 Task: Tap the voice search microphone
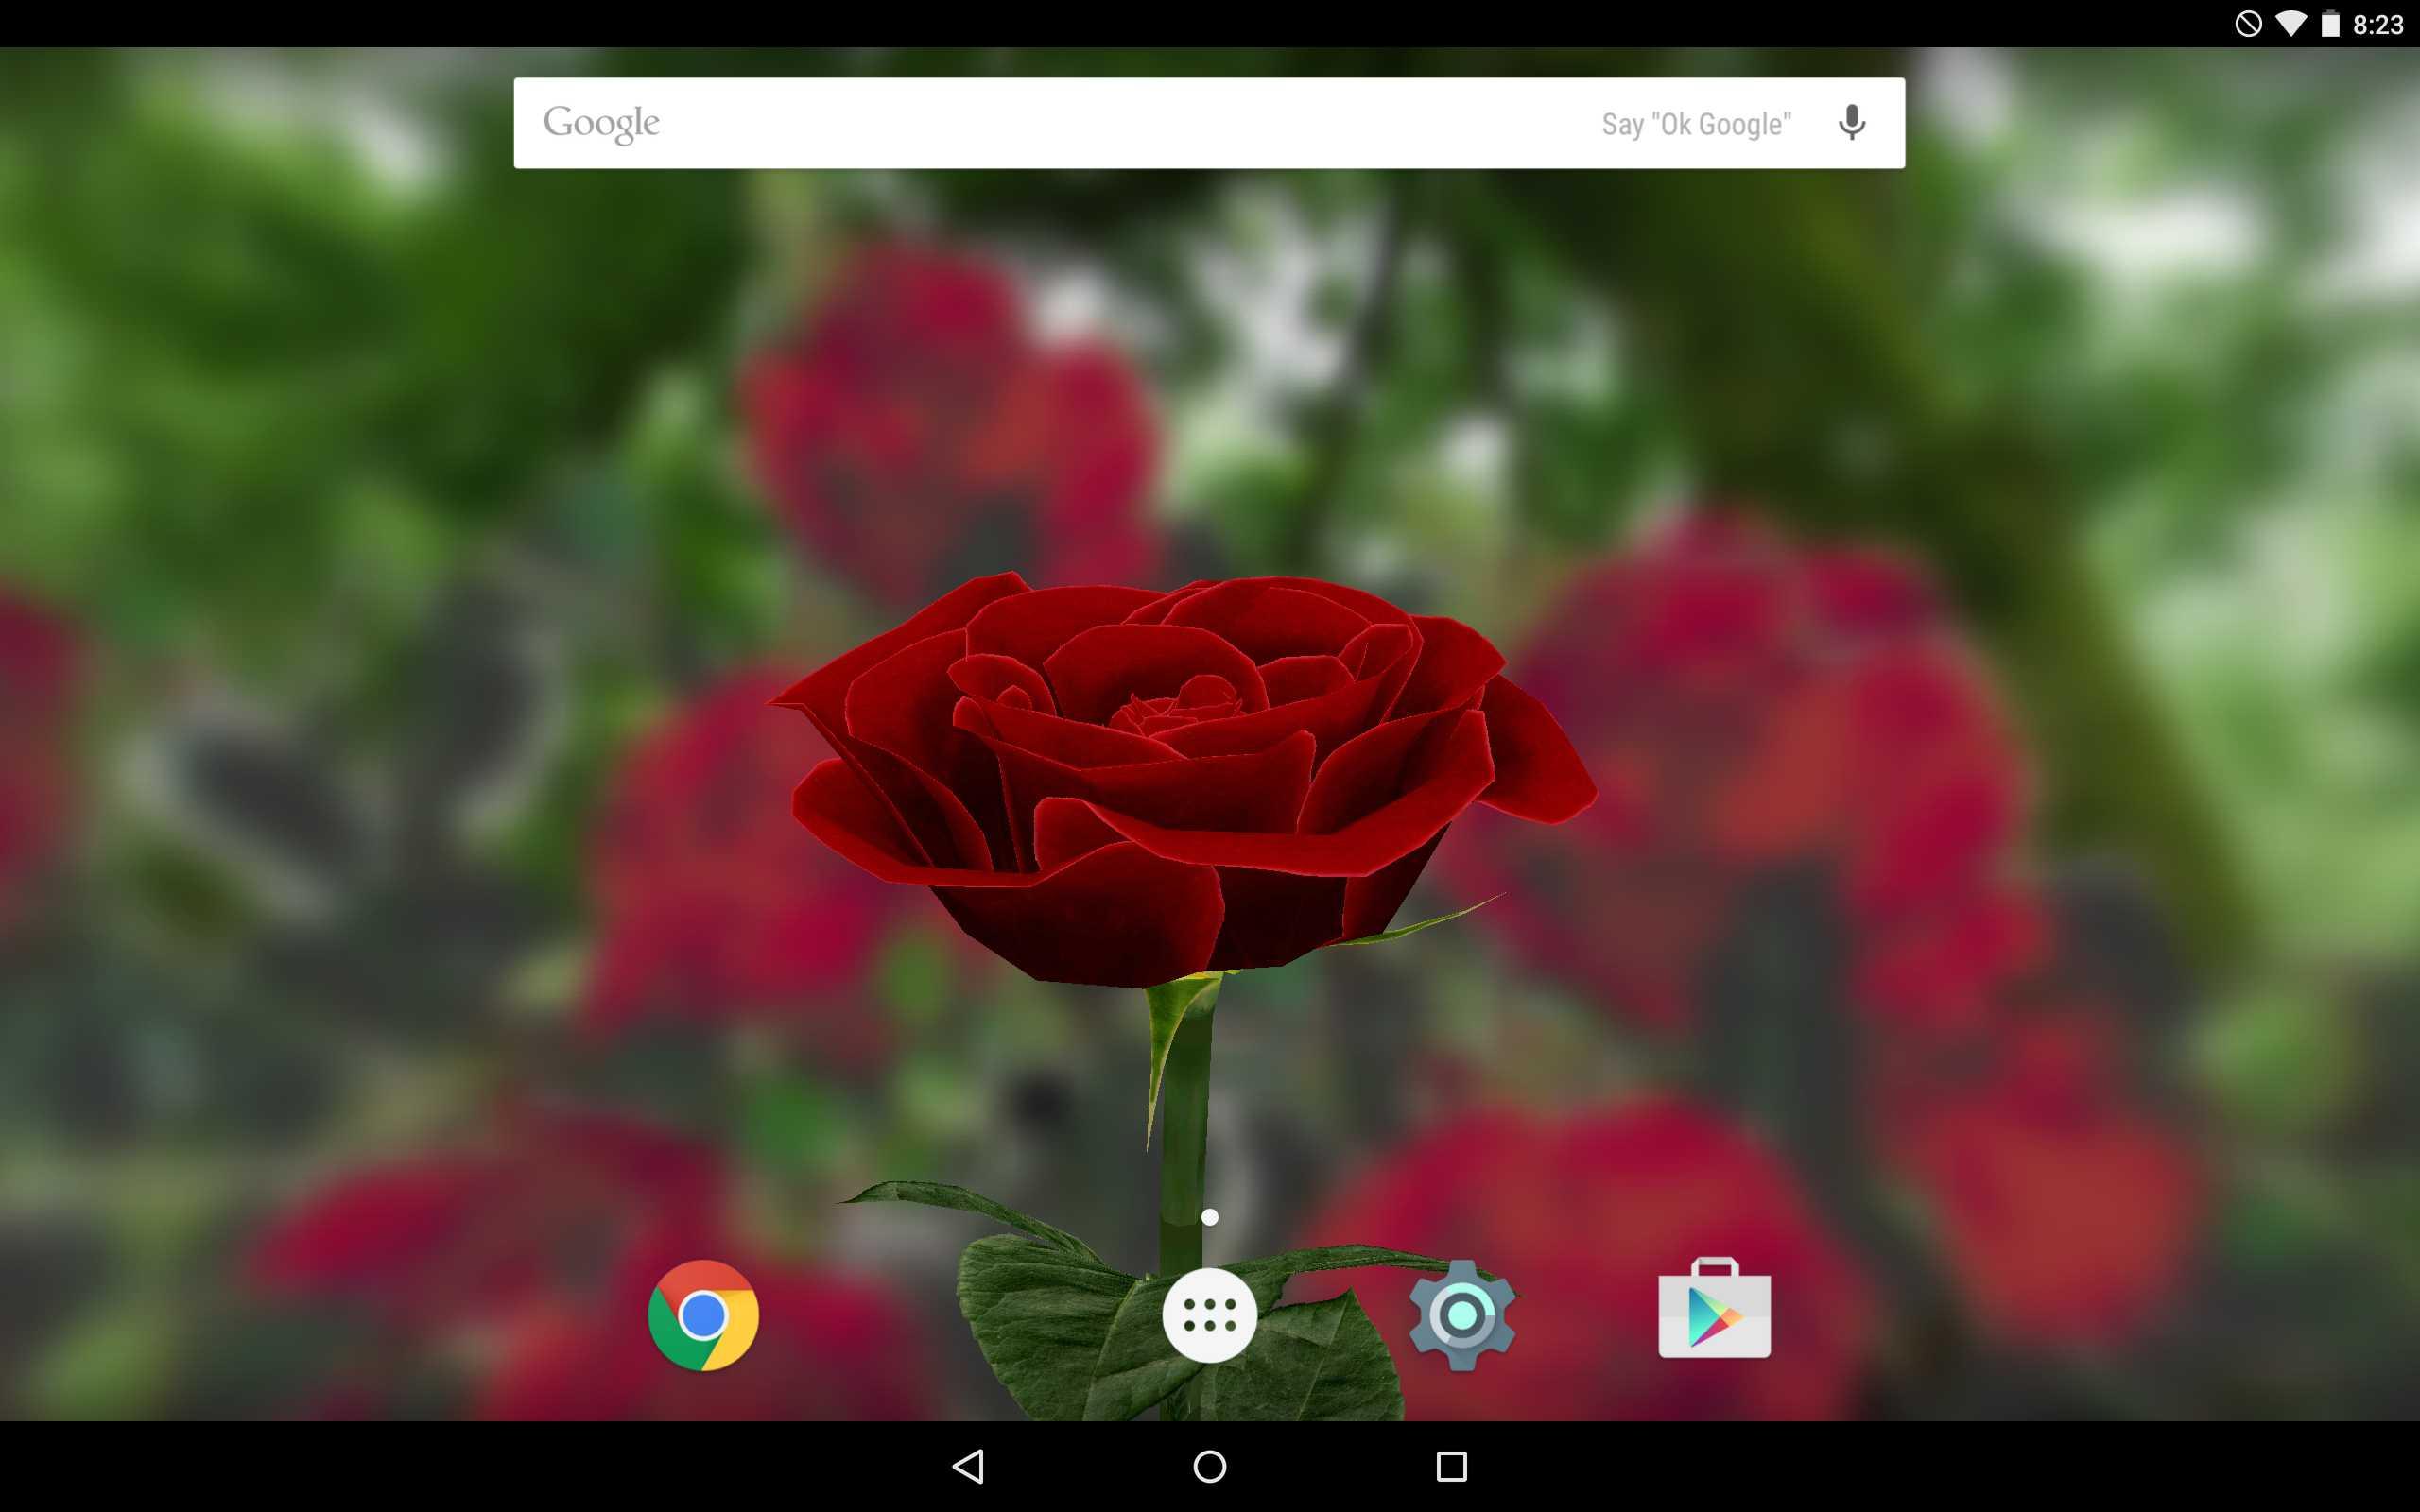point(1851,123)
